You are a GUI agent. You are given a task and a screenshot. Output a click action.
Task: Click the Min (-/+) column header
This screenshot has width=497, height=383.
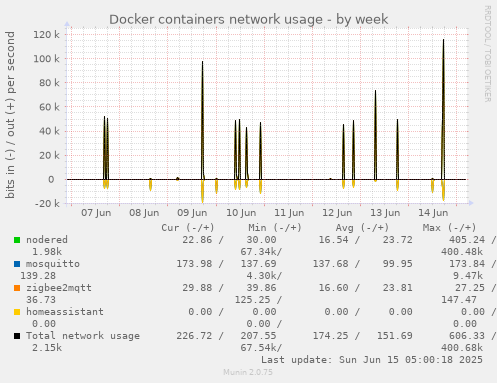pyautogui.click(x=275, y=228)
